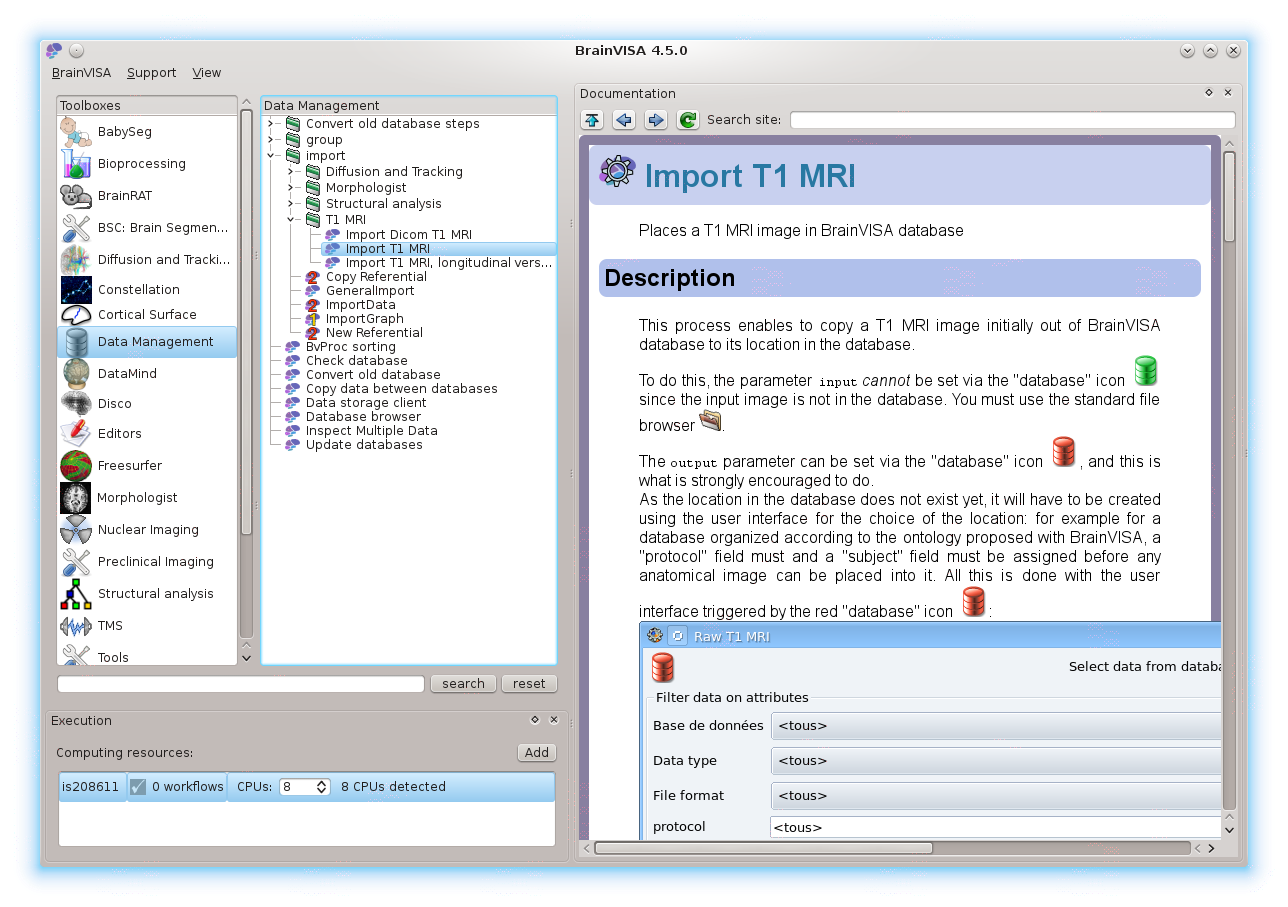The height and width of the screenshot is (907, 1288).
Task: Click the search button
Action: pos(463,684)
